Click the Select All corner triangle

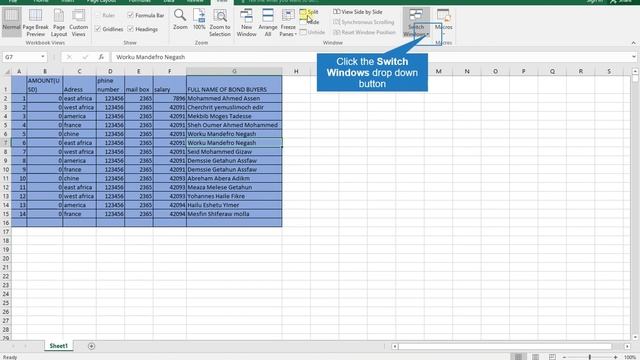tap(7, 71)
